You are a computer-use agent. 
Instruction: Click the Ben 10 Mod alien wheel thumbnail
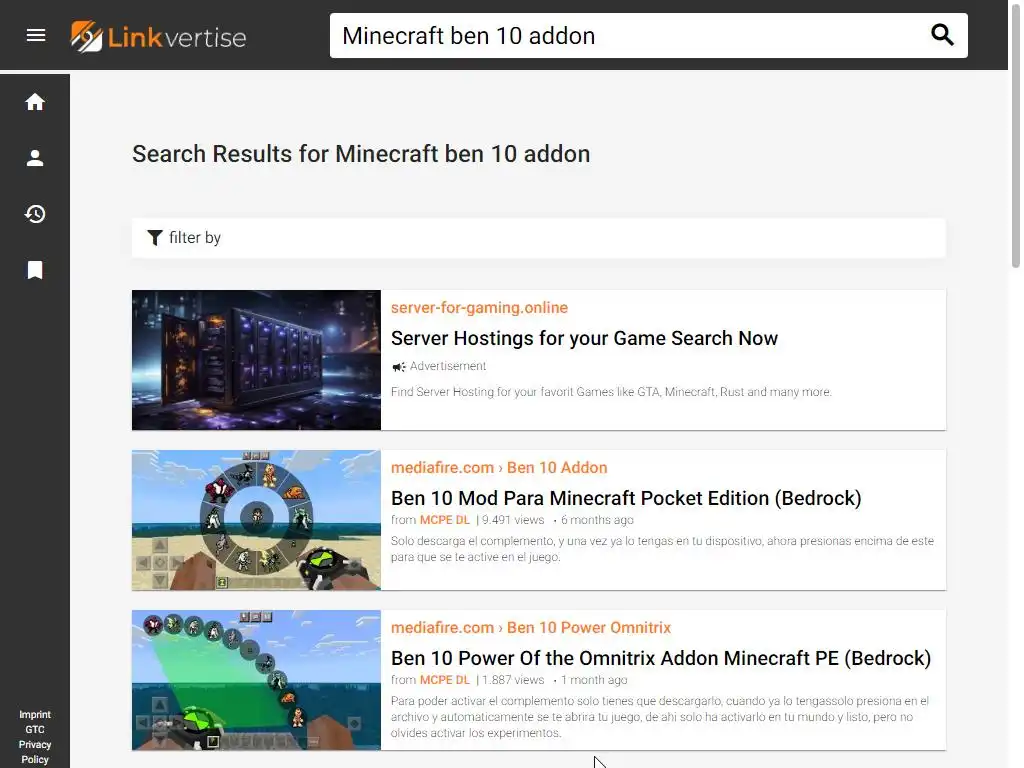point(256,520)
